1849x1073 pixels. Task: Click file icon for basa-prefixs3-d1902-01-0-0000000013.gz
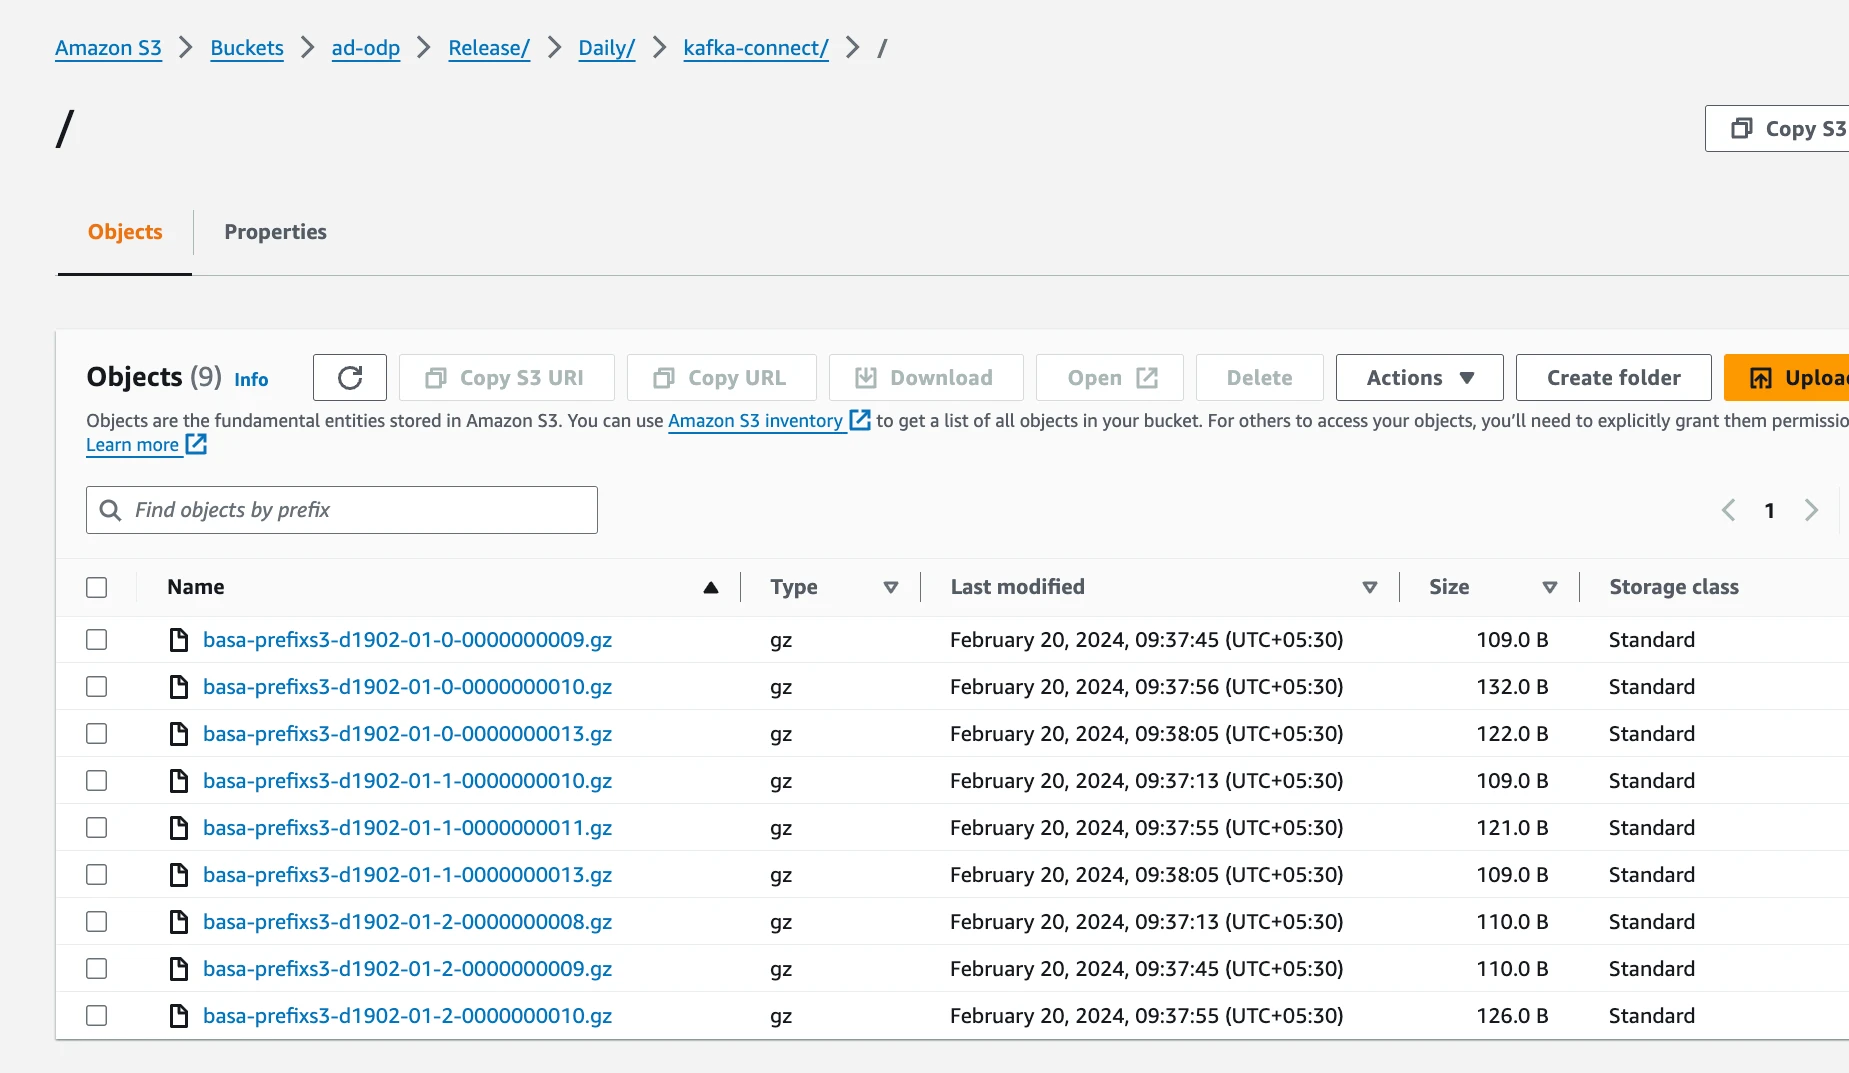pyautogui.click(x=179, y=734)
